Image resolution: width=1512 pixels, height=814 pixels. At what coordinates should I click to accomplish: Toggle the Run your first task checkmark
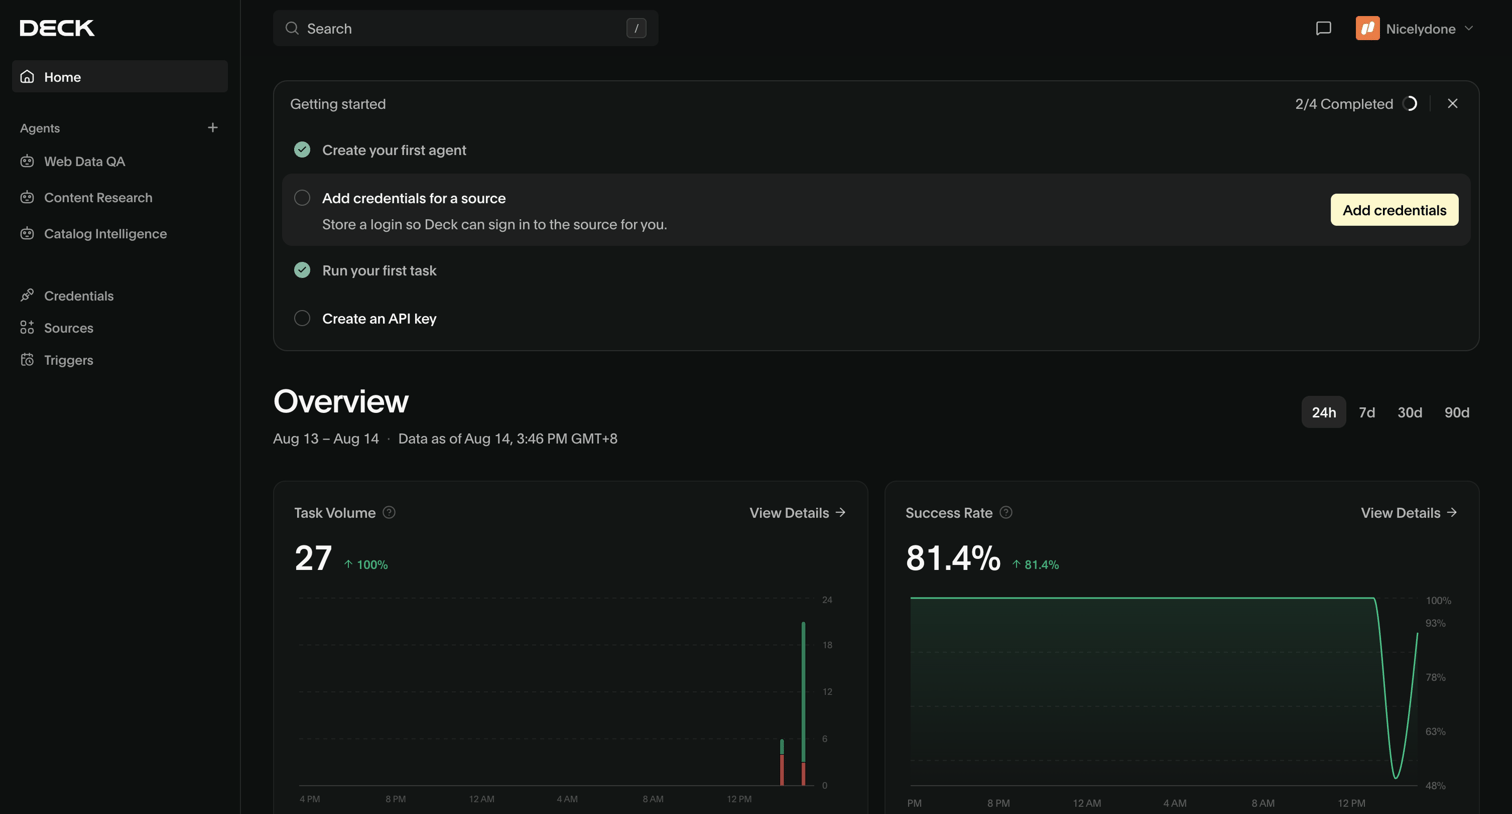pos(302,270)
